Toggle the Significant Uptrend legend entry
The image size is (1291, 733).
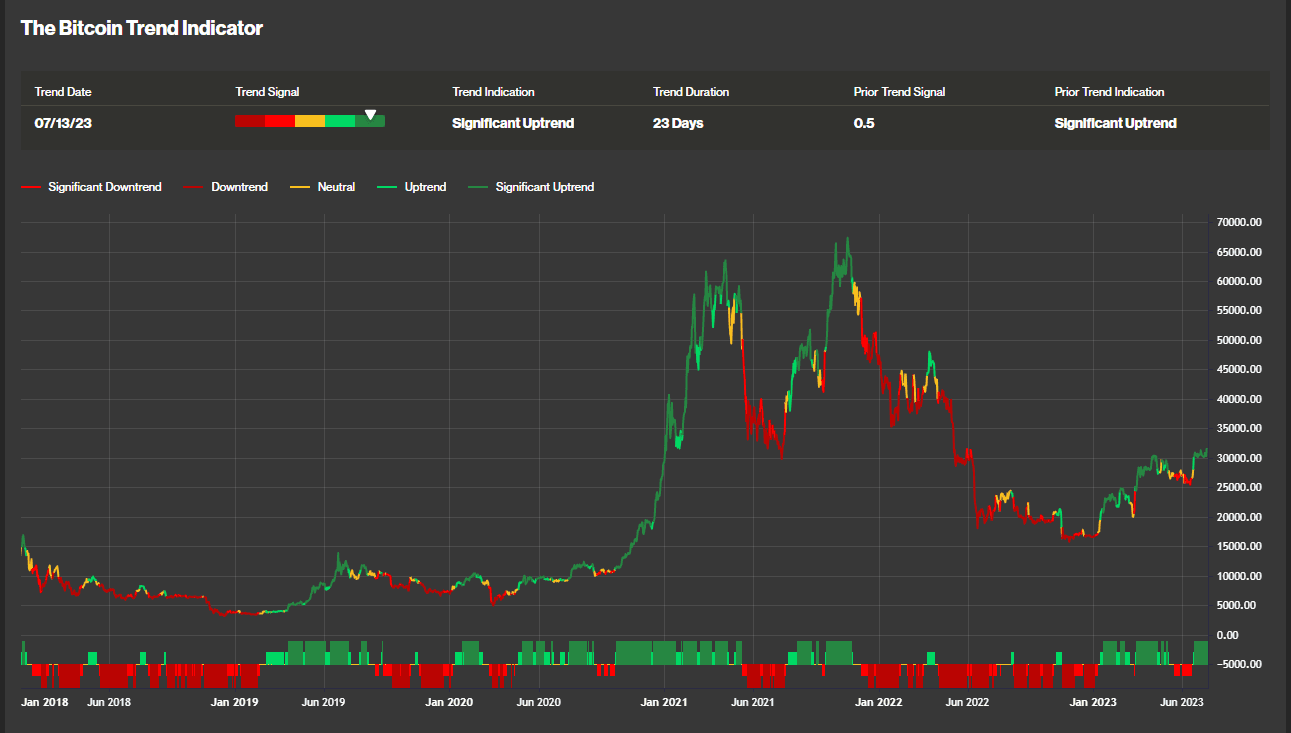pyautogui.click(x=531, y=187)
